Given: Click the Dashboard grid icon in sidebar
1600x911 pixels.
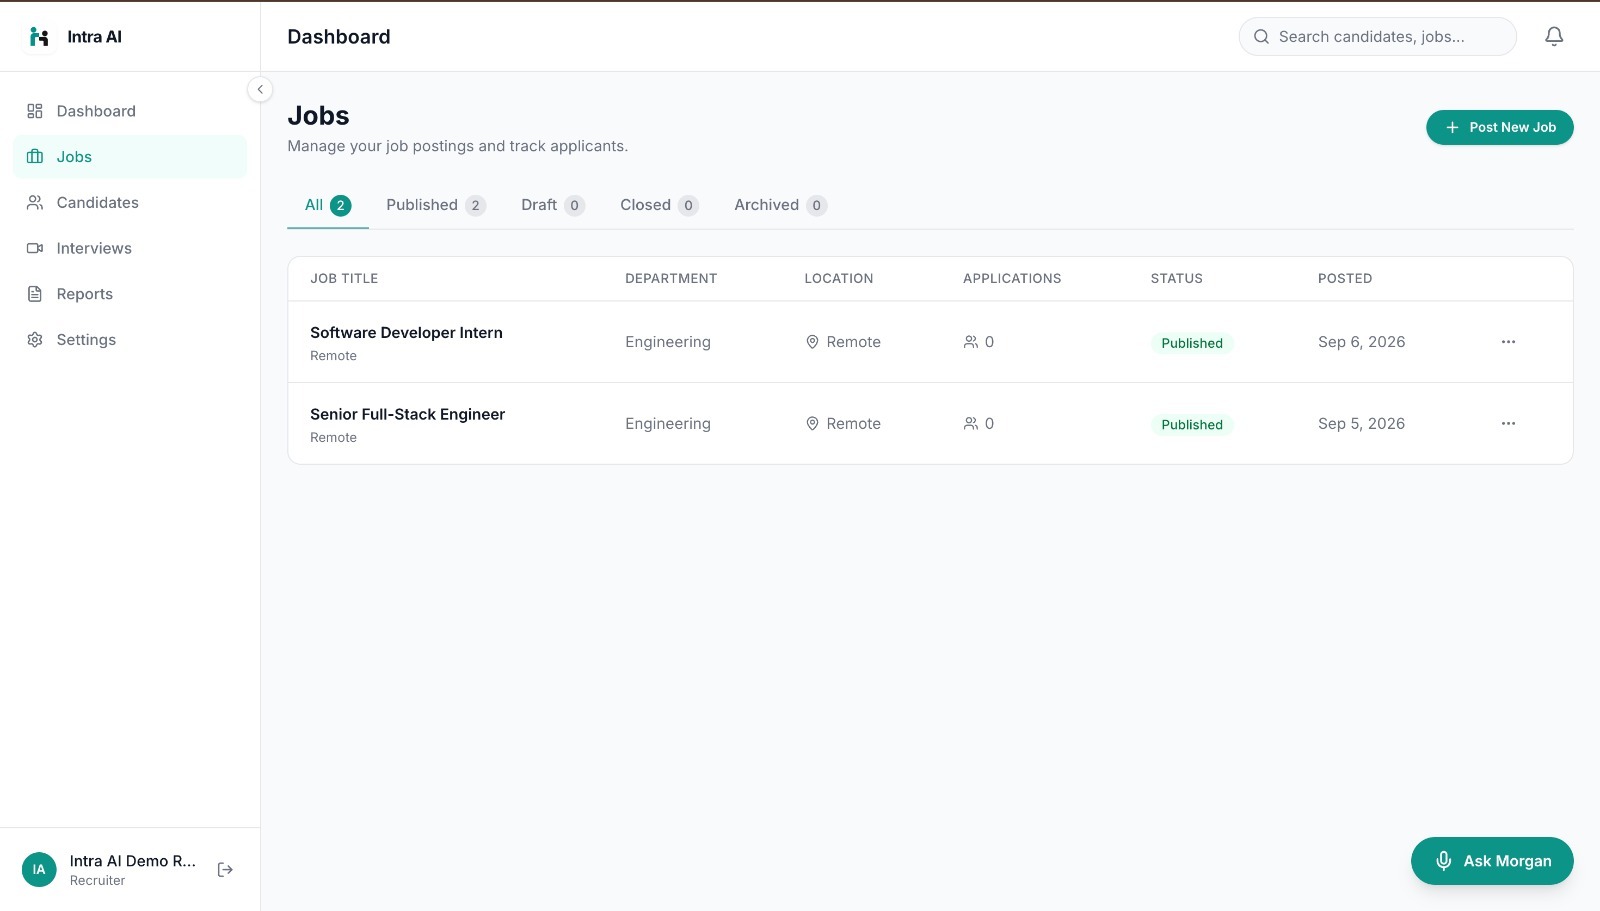Looking at the screenshot, I should tap(35, 111).
